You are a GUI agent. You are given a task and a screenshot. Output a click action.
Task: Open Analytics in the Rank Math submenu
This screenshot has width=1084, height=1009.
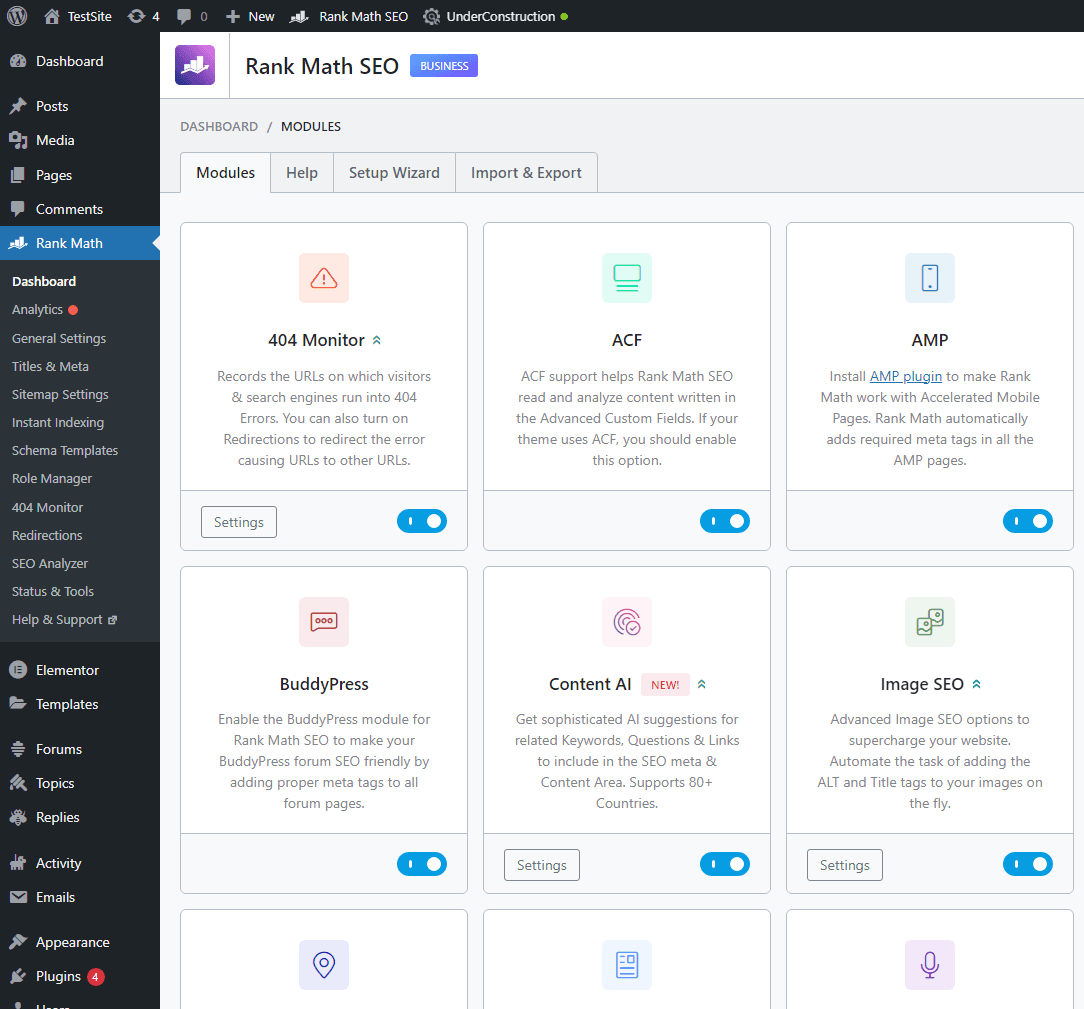[37, 310]
